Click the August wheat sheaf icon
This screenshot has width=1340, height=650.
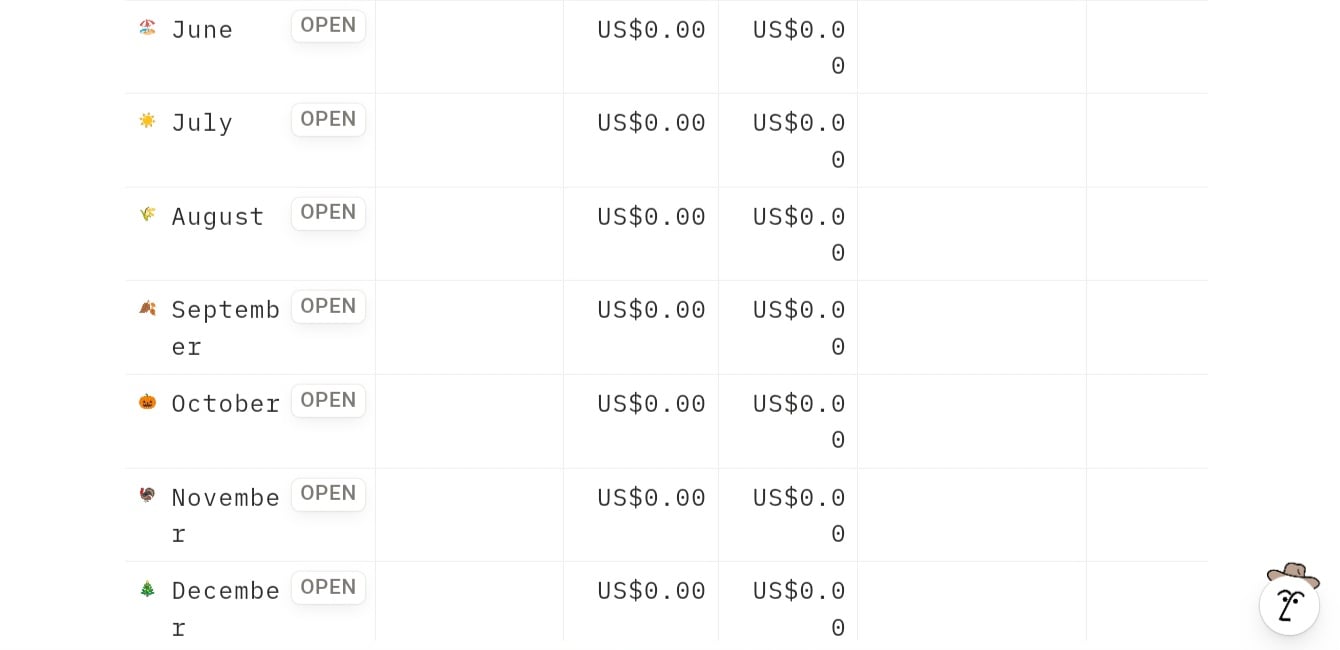click(147, 214)
